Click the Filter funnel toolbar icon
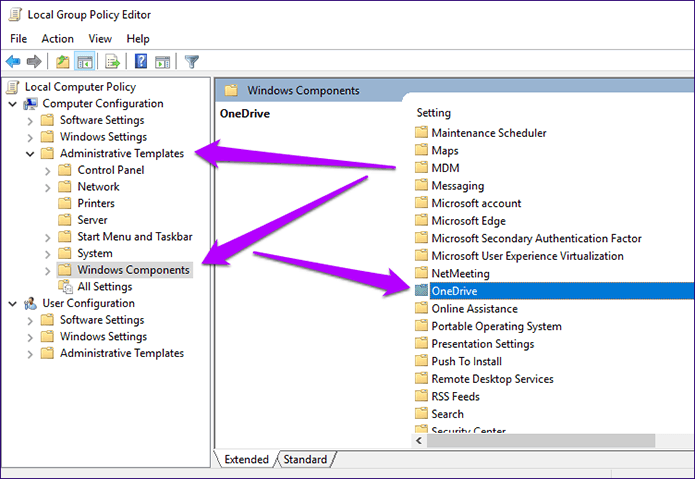This screenshot has width=695, height=479. (191, 61)
